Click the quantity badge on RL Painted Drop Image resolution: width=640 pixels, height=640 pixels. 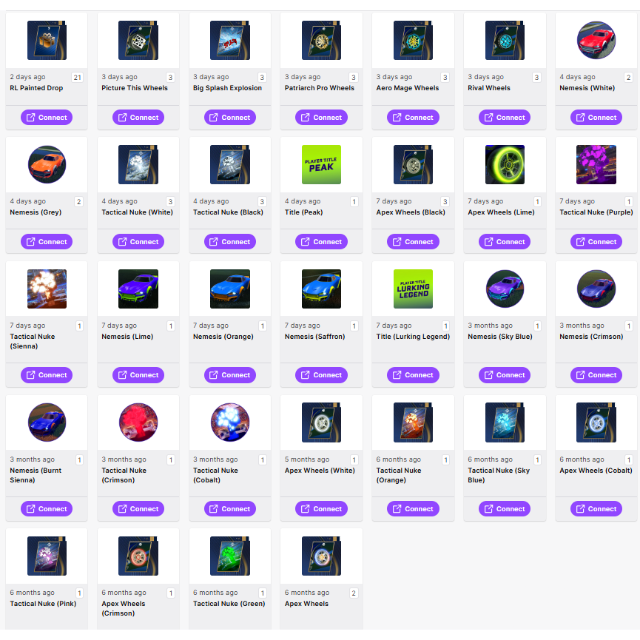point(78,77)
